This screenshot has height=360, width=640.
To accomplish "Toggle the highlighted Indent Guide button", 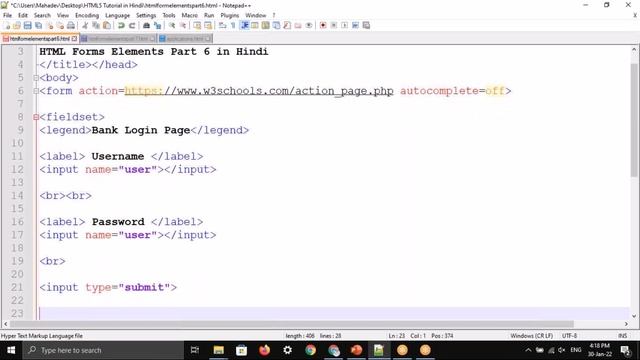I will [x=244, y=25].
